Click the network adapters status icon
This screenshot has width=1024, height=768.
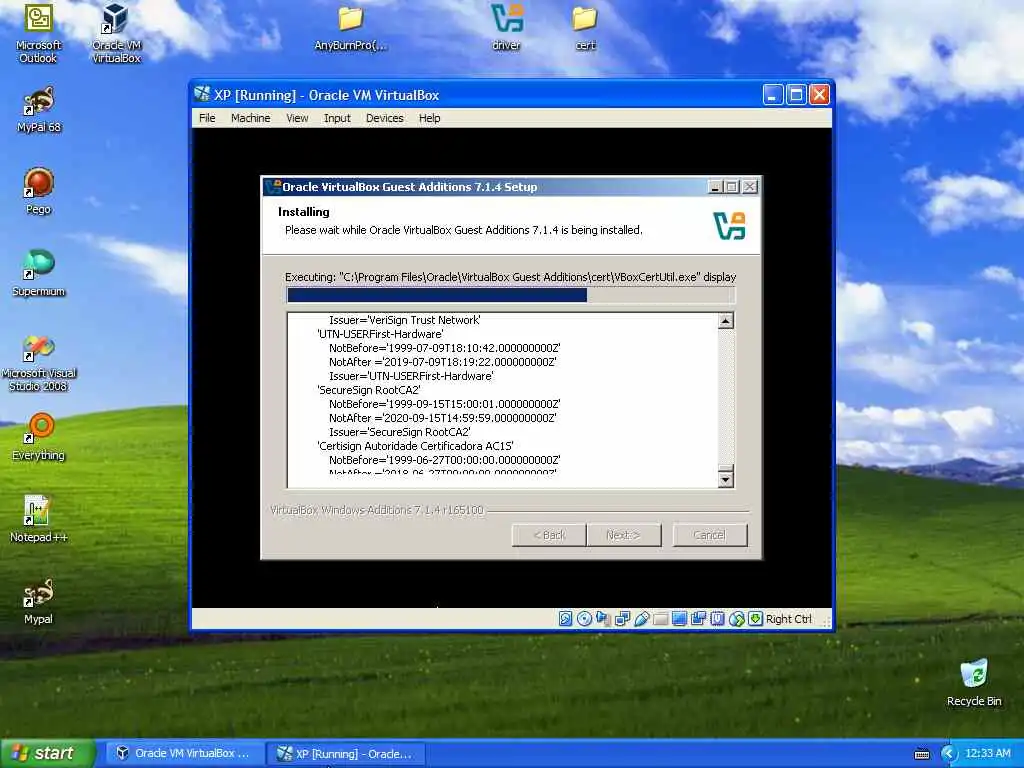click(x=622, y=618)
